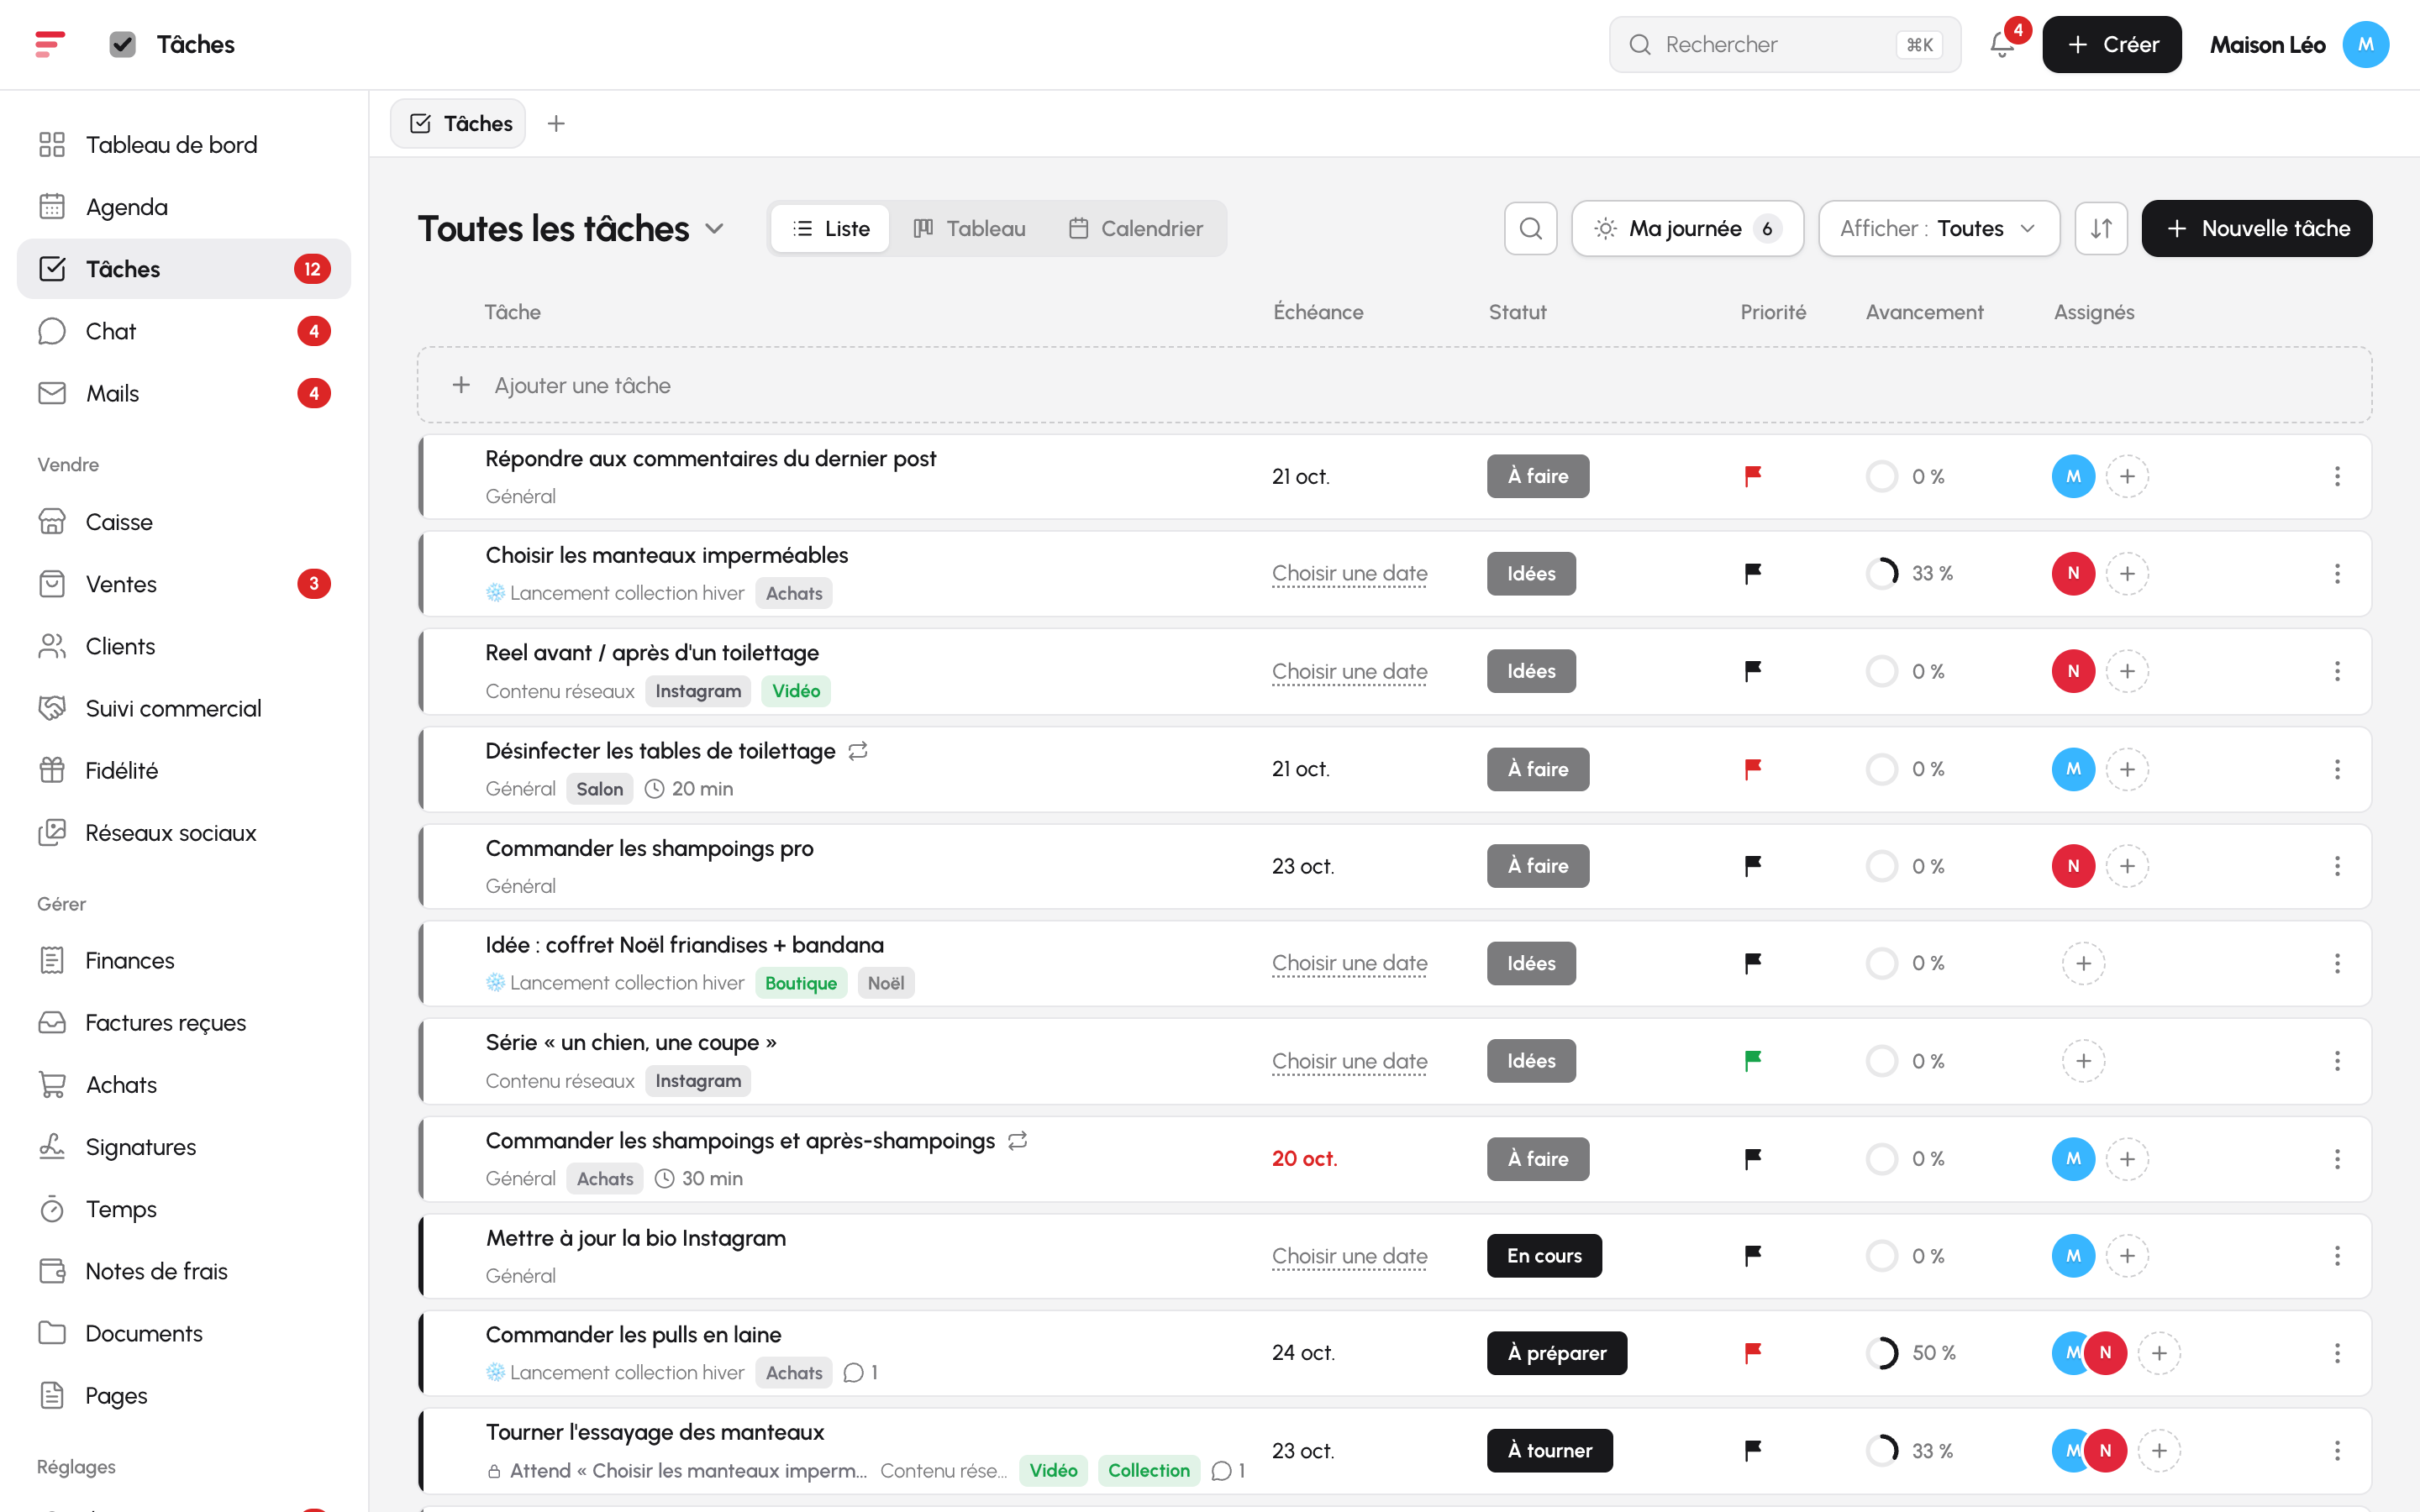Open À faire status of Désinfecter les tables
This screenshot has height=1512, width=2420.
click(1537, 769)
